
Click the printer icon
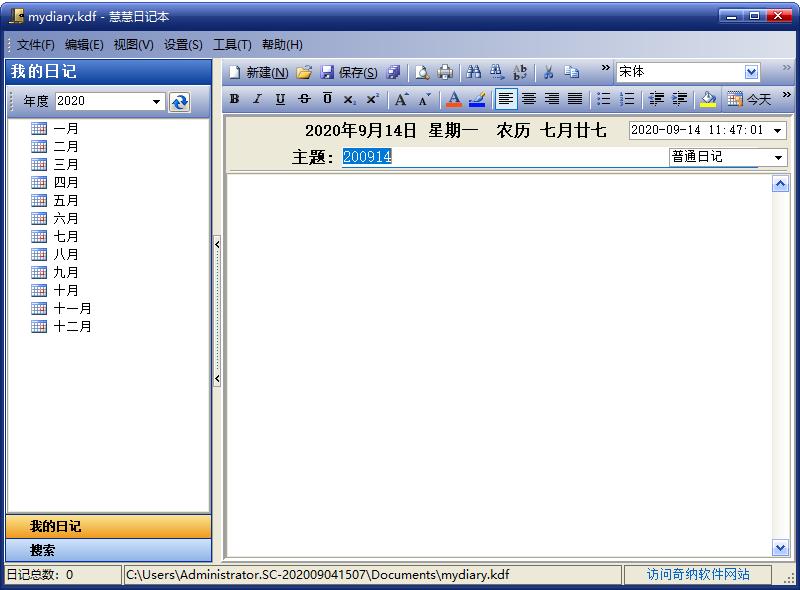[445, 72]
